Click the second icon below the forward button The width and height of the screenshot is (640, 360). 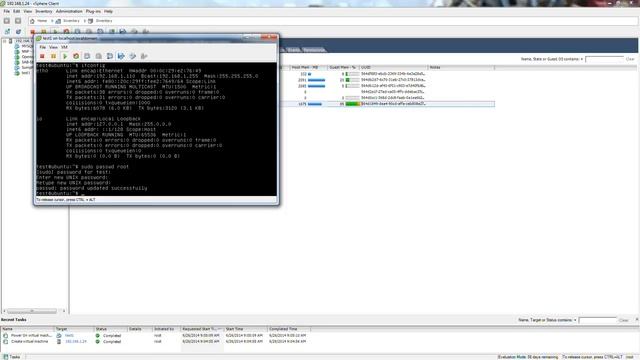(x=18, y=31)
